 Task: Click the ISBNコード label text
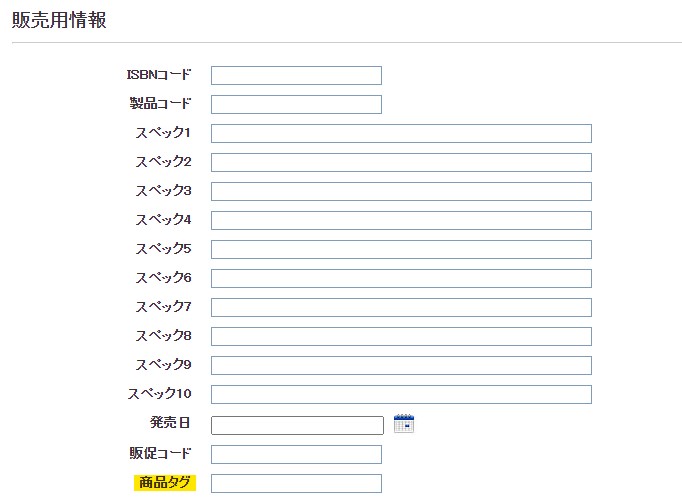[x=158, y=75]
